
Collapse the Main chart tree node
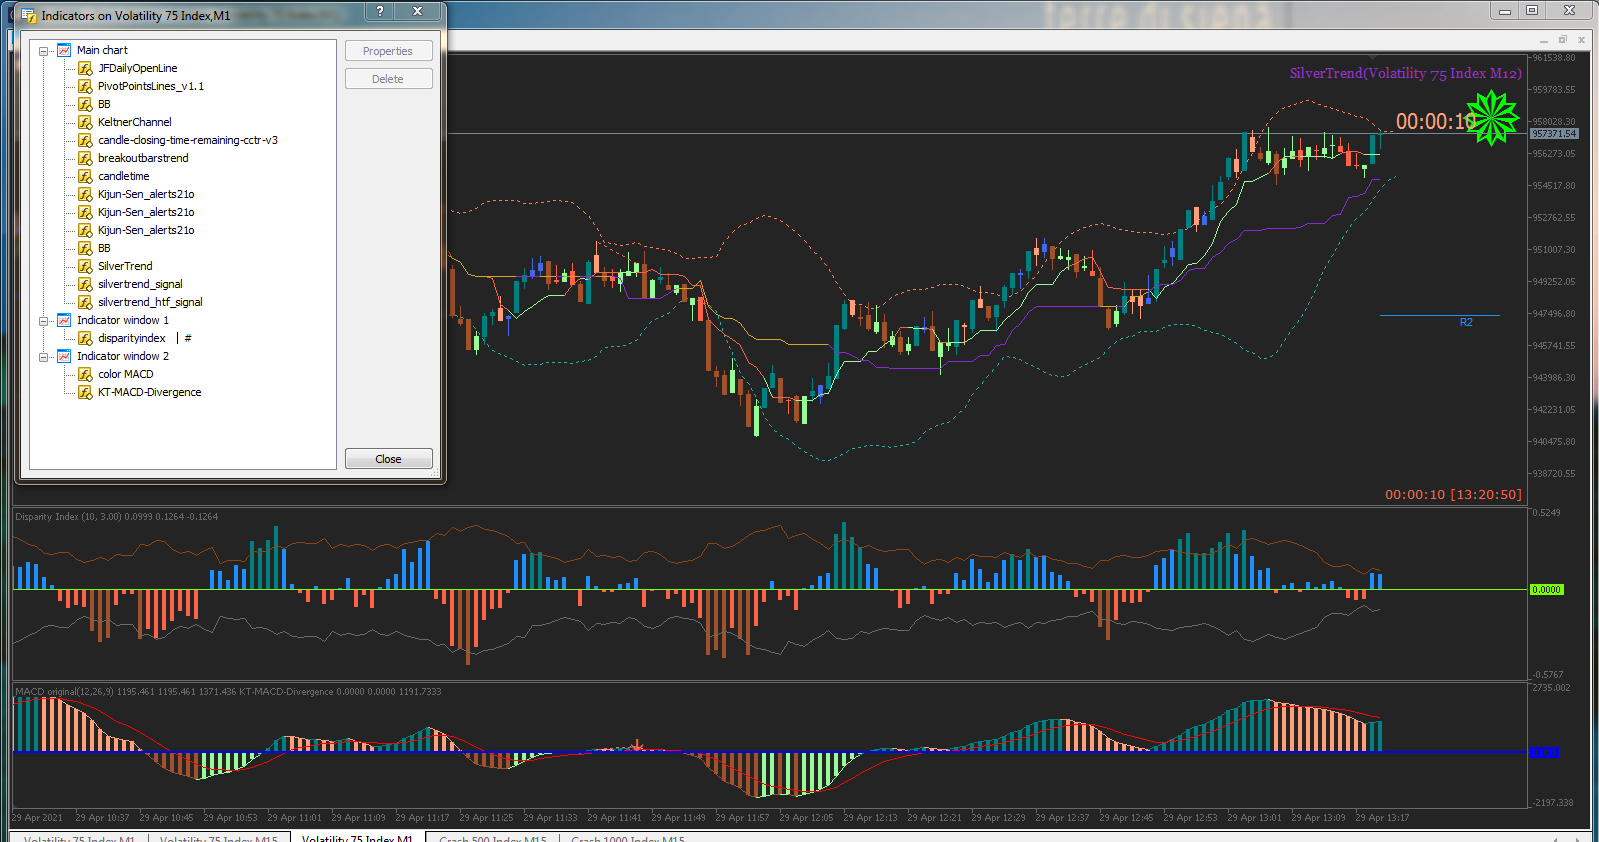coord(44,51)
